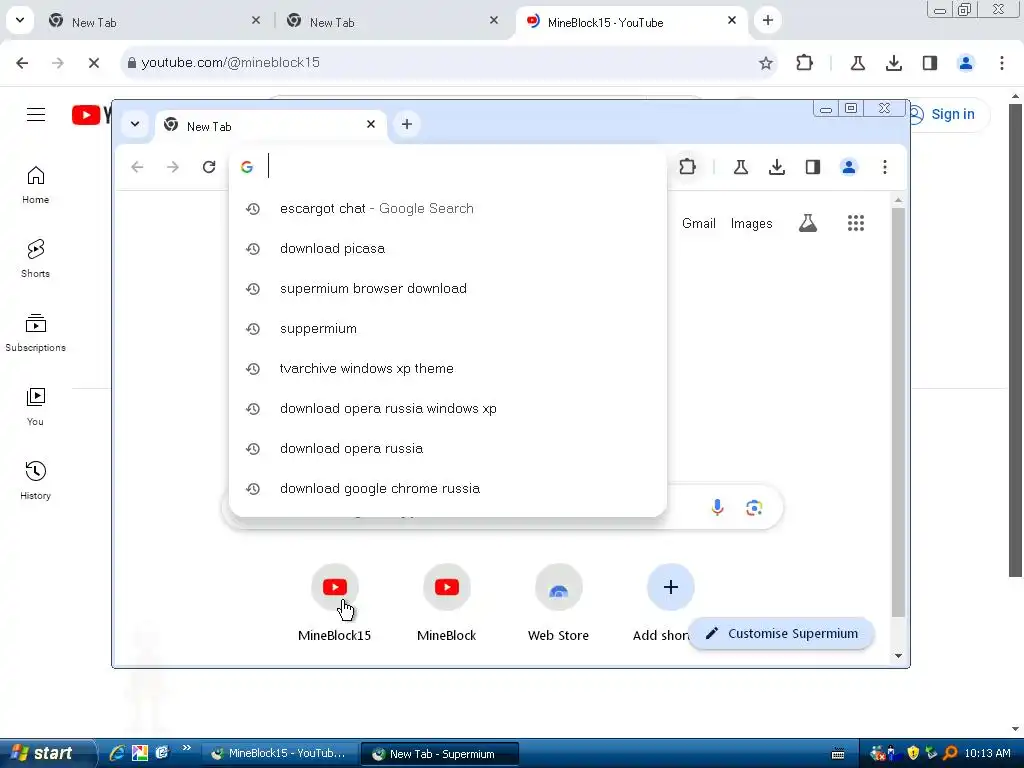Open Downloads in front window toolbar
Viewport: 1024px width, 768px height.
[x=776, y=167]
